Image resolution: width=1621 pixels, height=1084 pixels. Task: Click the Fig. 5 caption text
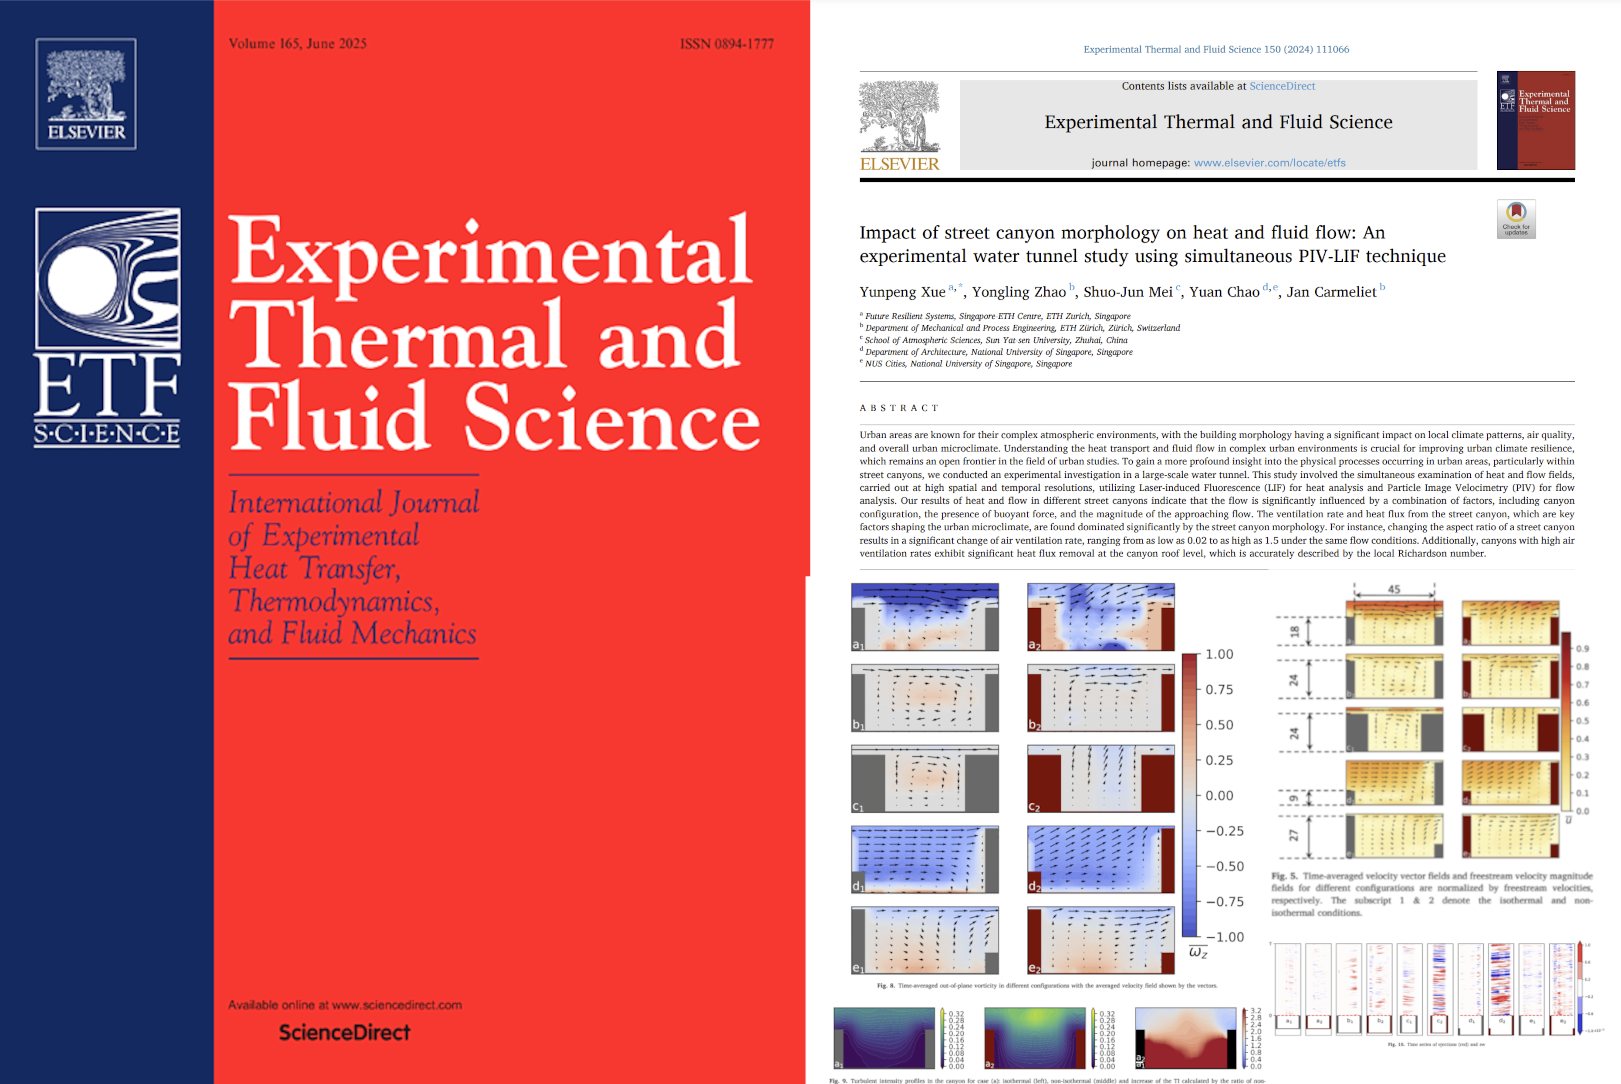click(1431, 894)
